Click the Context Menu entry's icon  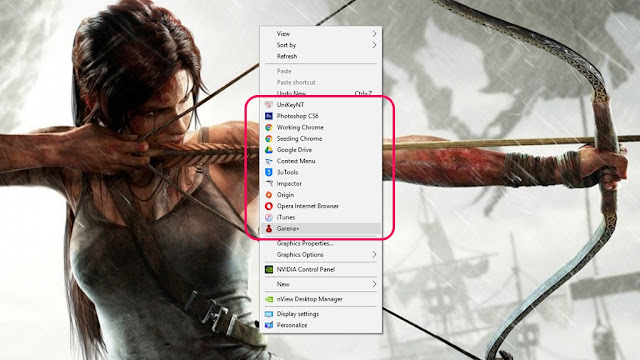click(269, 161)
